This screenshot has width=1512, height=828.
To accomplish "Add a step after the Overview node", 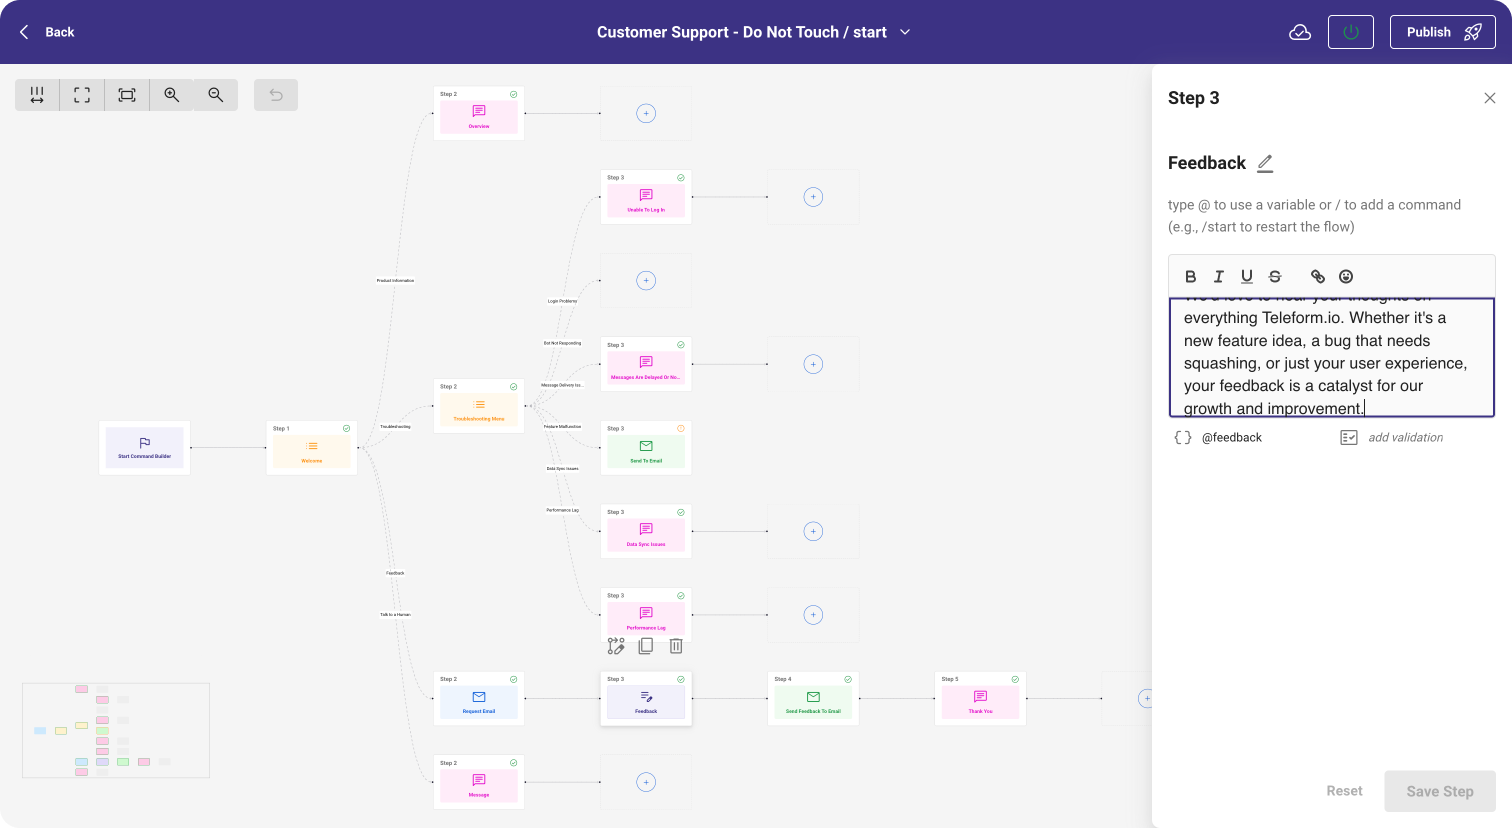I will [x=646, y=113].
